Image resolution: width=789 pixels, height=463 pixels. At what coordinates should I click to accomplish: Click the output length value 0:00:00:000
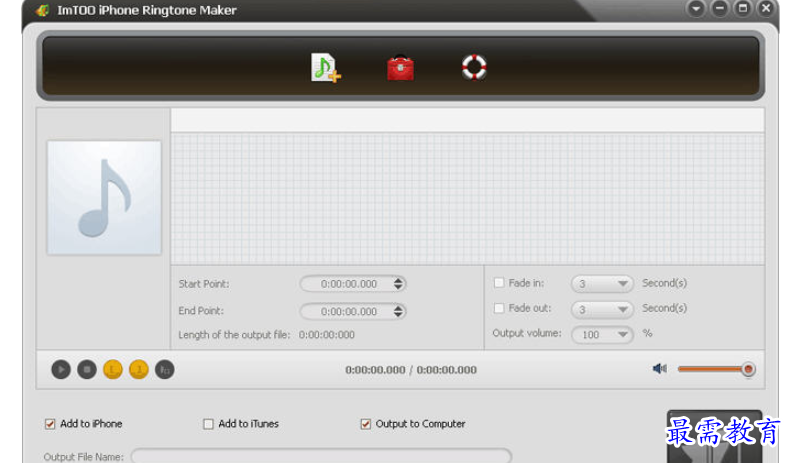327,335
